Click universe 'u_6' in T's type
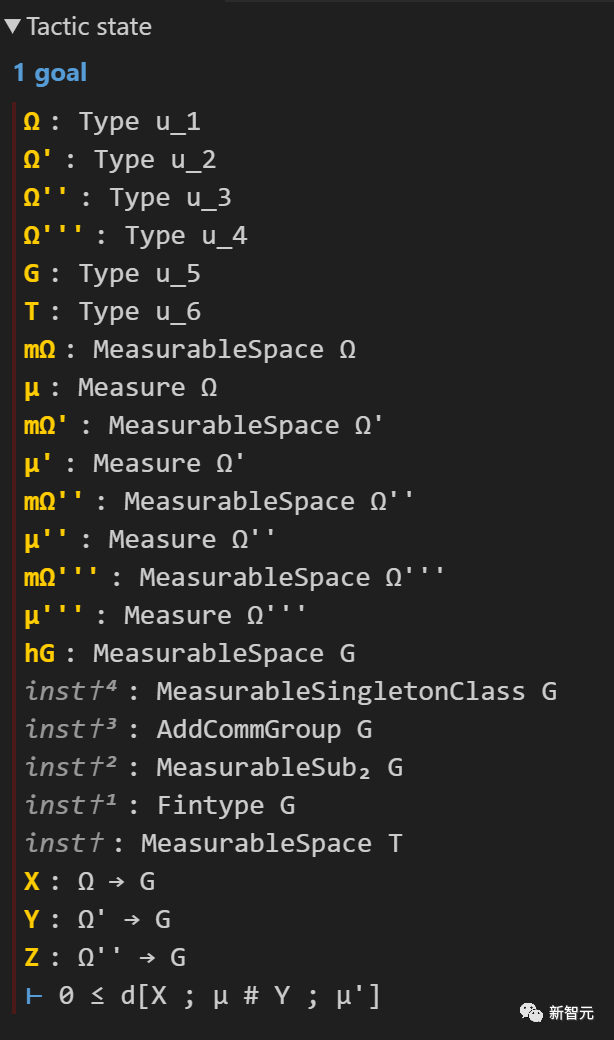 point(178,312)
